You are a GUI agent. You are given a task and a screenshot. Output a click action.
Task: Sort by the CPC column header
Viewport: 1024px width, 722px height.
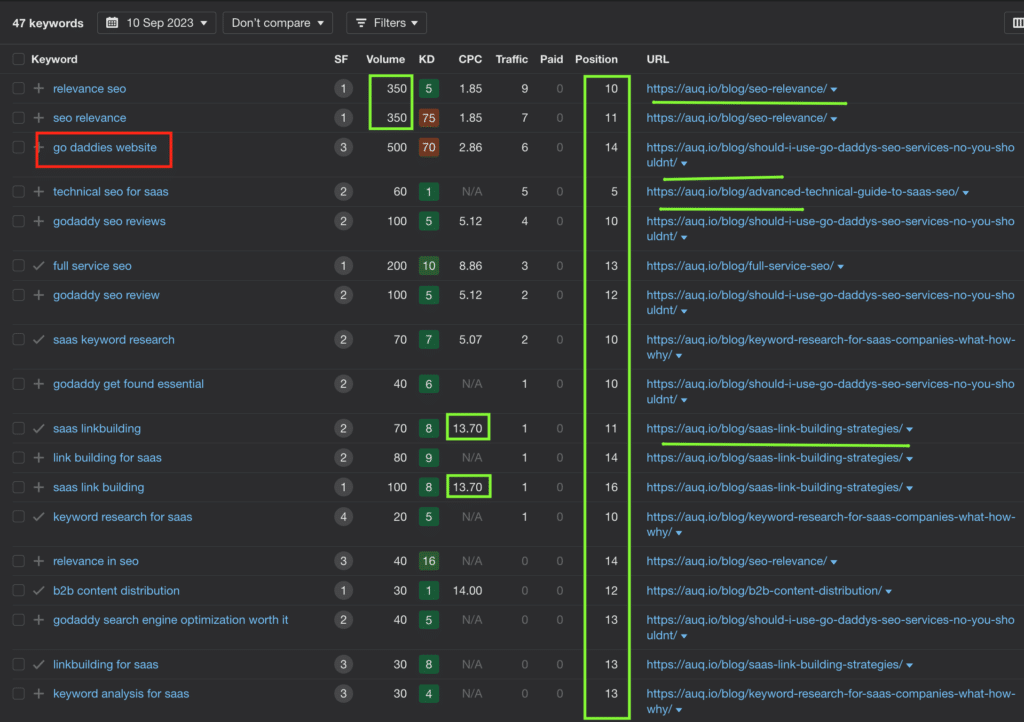(470, 59)
